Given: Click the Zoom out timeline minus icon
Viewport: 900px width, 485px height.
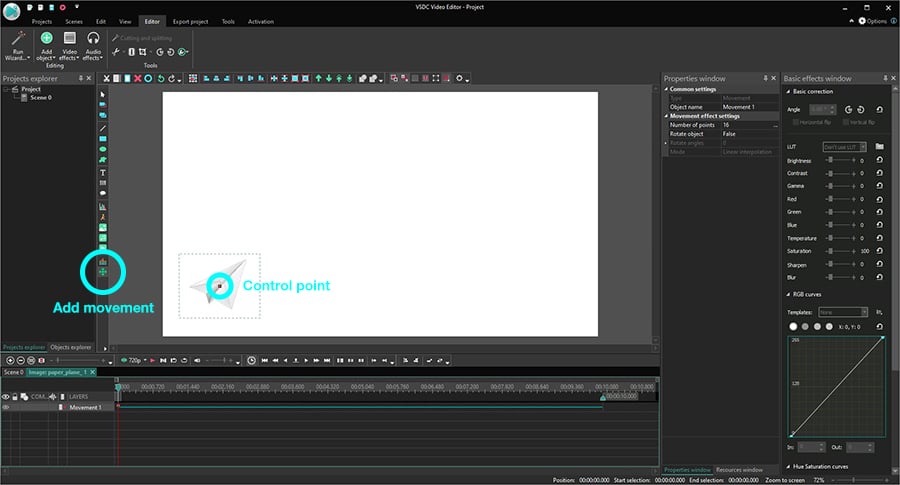Looking at the screenshot, I should coord(21,360).
